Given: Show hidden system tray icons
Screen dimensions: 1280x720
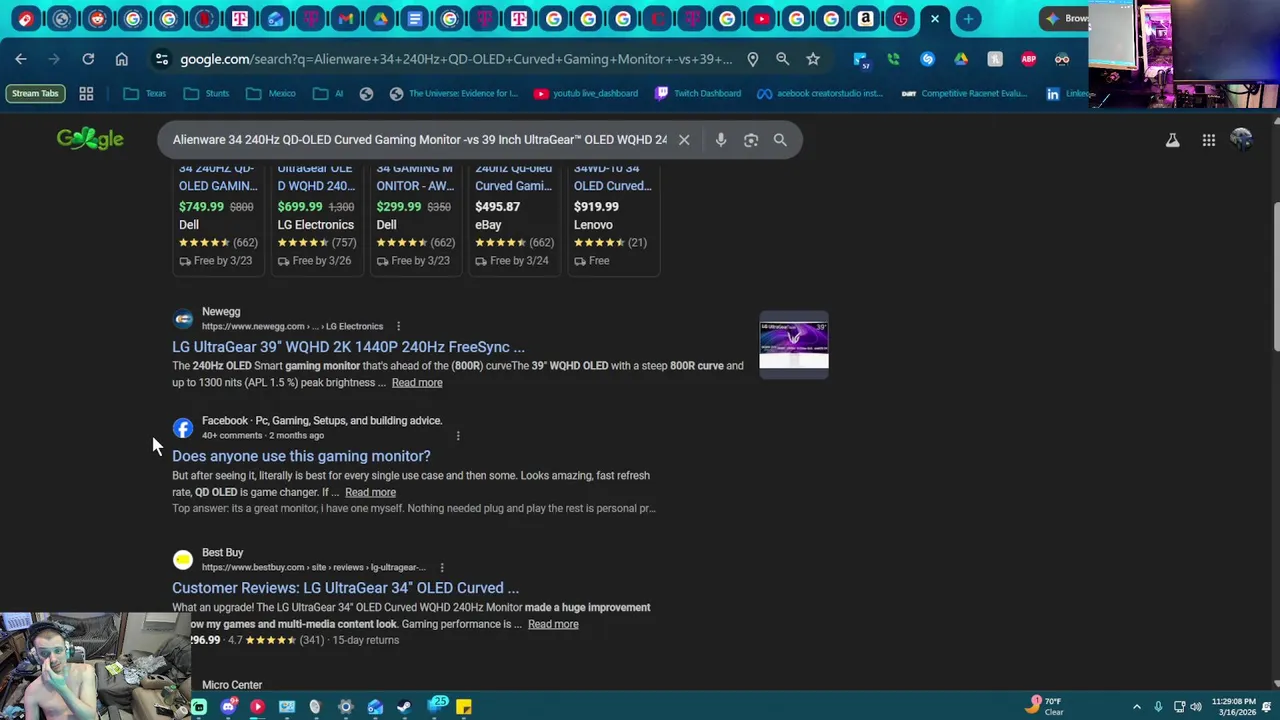Looking at the screenshot, I should tap(1136, 707).
